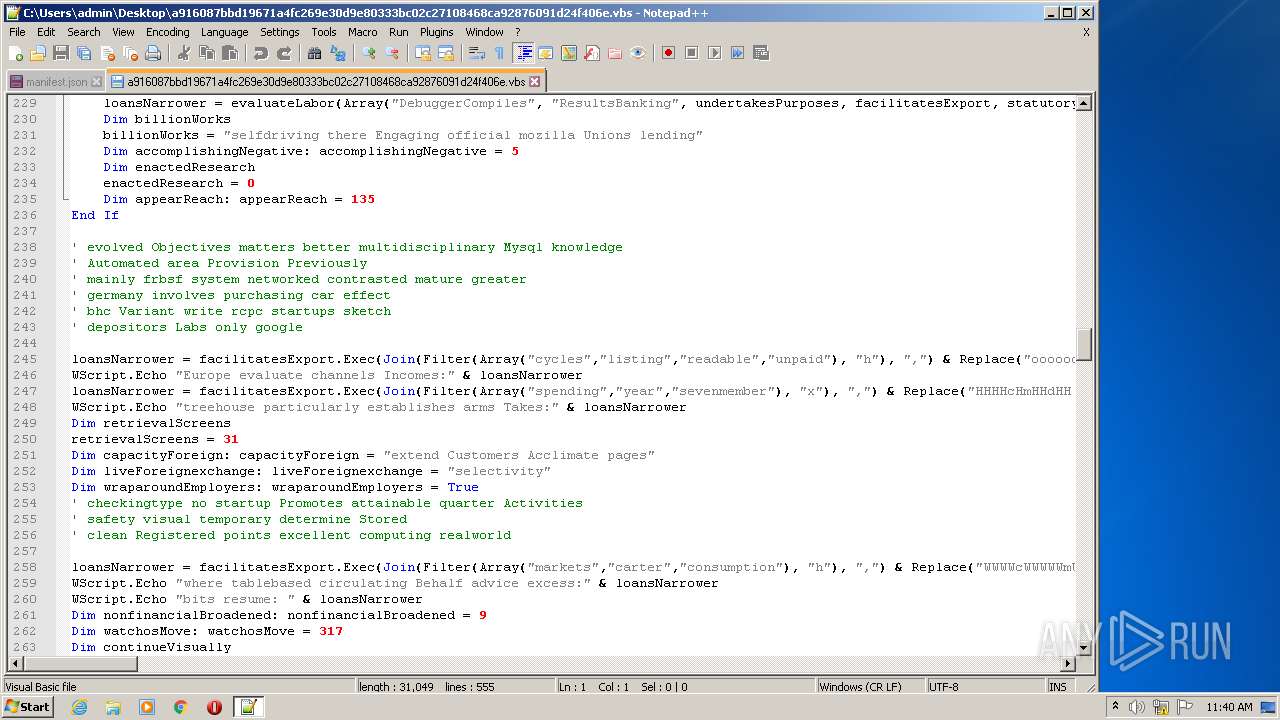Open the File menu
Screen dimensions: 1280x720
pyautogui.click(x=17, y=32)
